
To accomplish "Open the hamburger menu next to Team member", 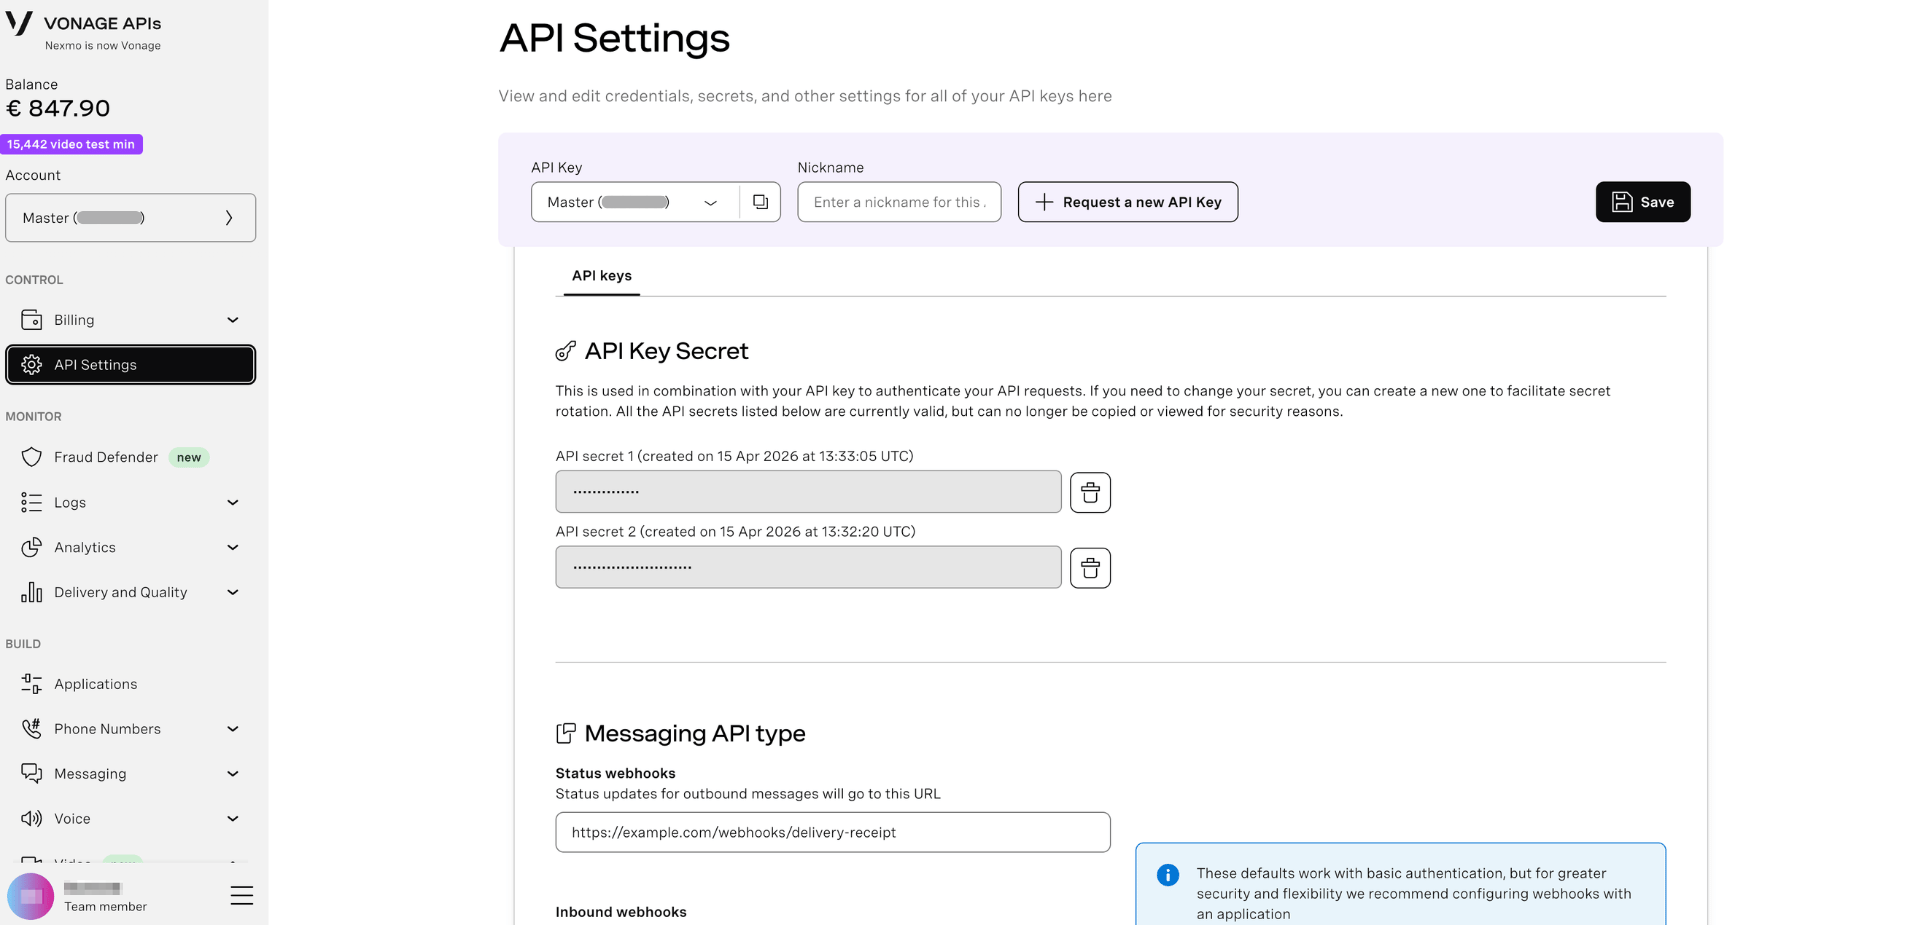I will click(x=242, y=895).
